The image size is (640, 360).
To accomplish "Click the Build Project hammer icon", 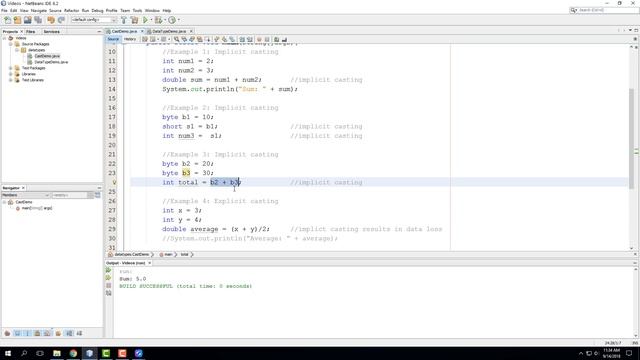I will (x=124, y=20).
